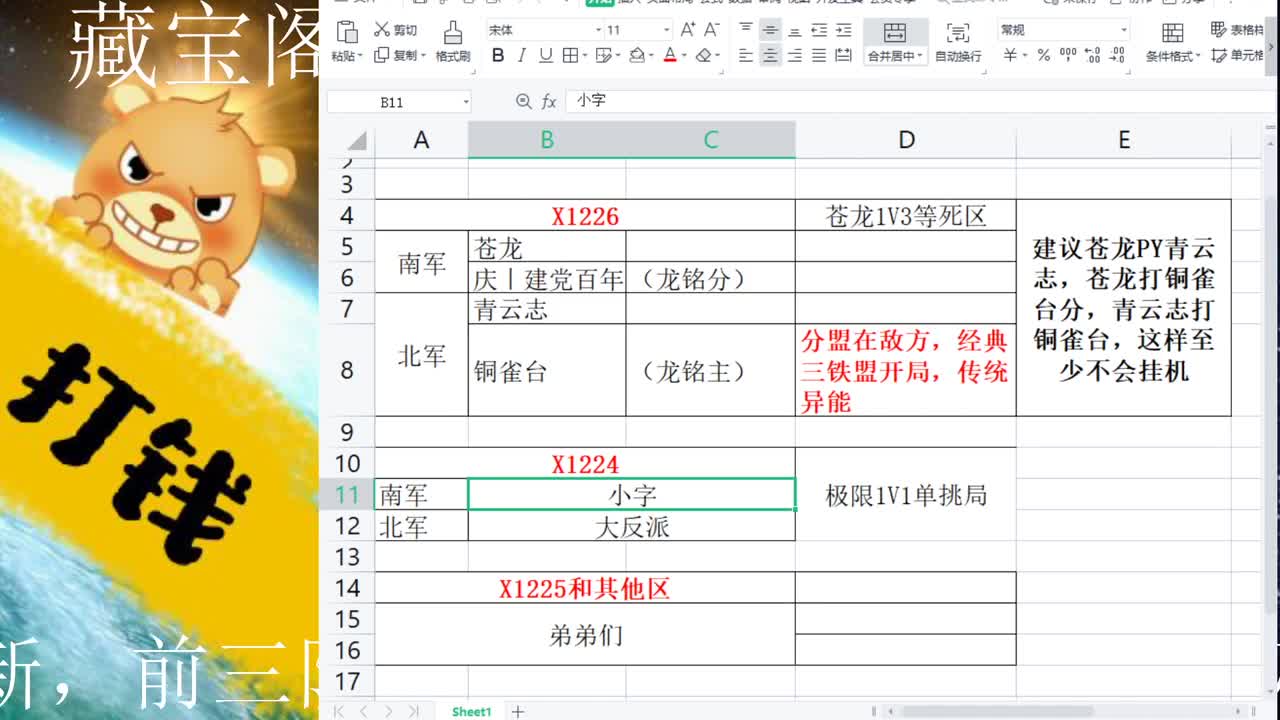Apply red font color A swatch

click(x=670, y=56)
